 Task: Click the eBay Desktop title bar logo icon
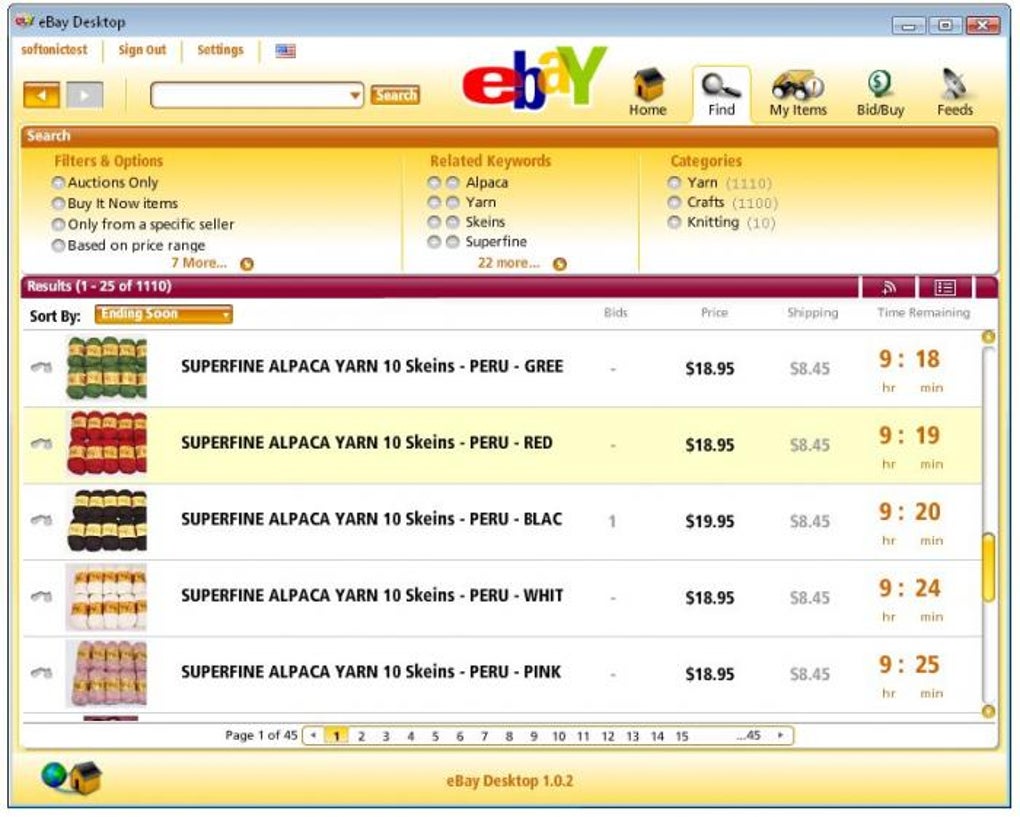click(25, 21)
